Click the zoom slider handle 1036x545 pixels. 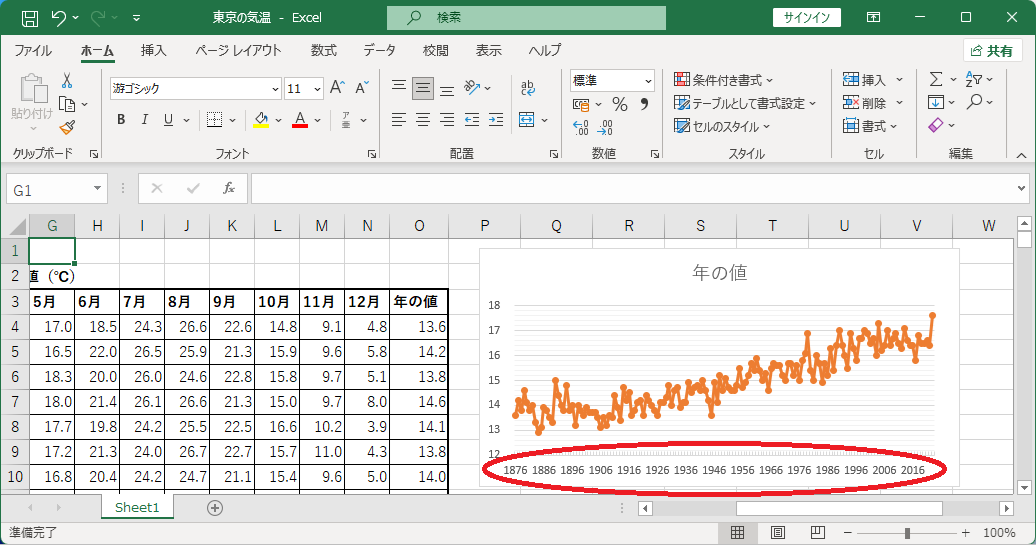[908, 532]
